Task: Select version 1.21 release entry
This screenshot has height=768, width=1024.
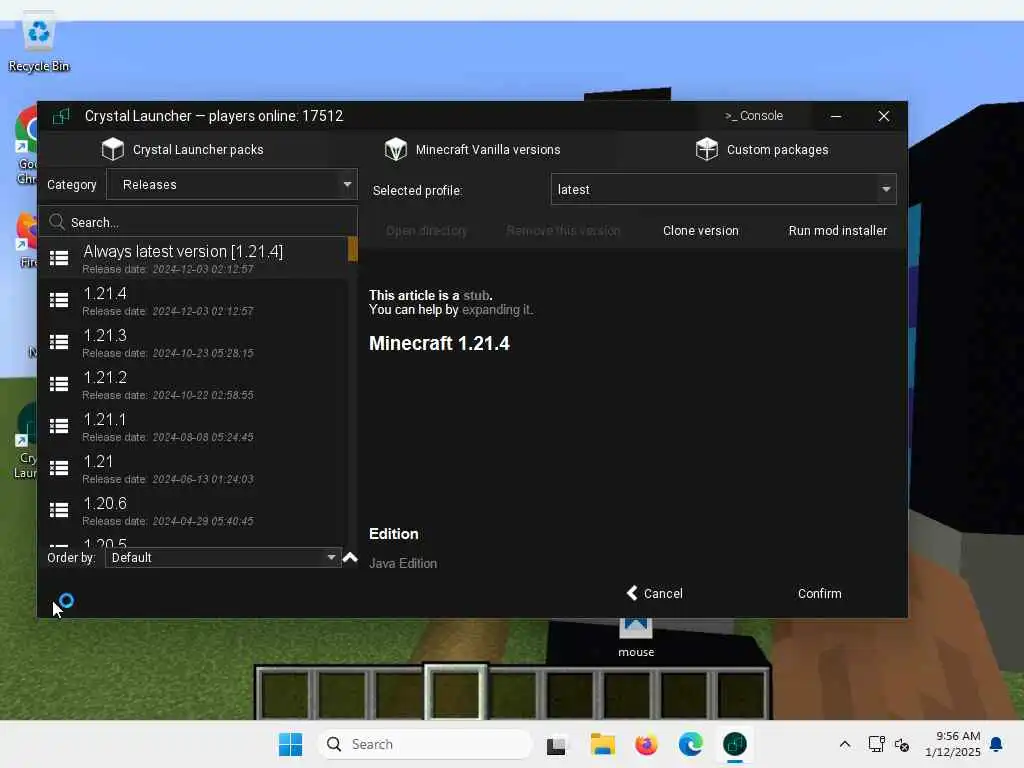Action: coord(193,468)
